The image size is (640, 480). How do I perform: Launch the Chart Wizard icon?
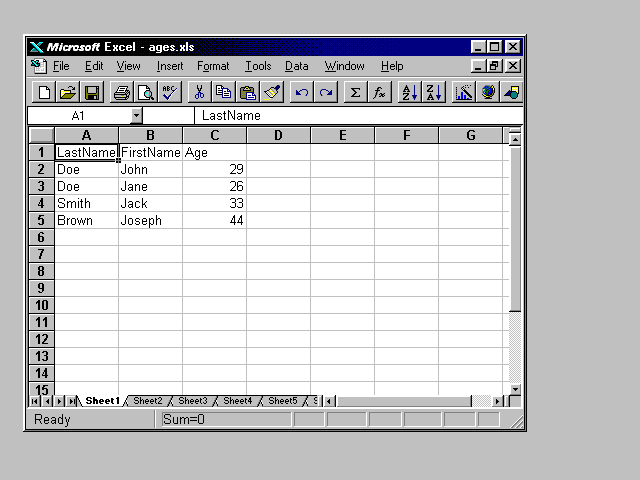(x=464, y=93)
